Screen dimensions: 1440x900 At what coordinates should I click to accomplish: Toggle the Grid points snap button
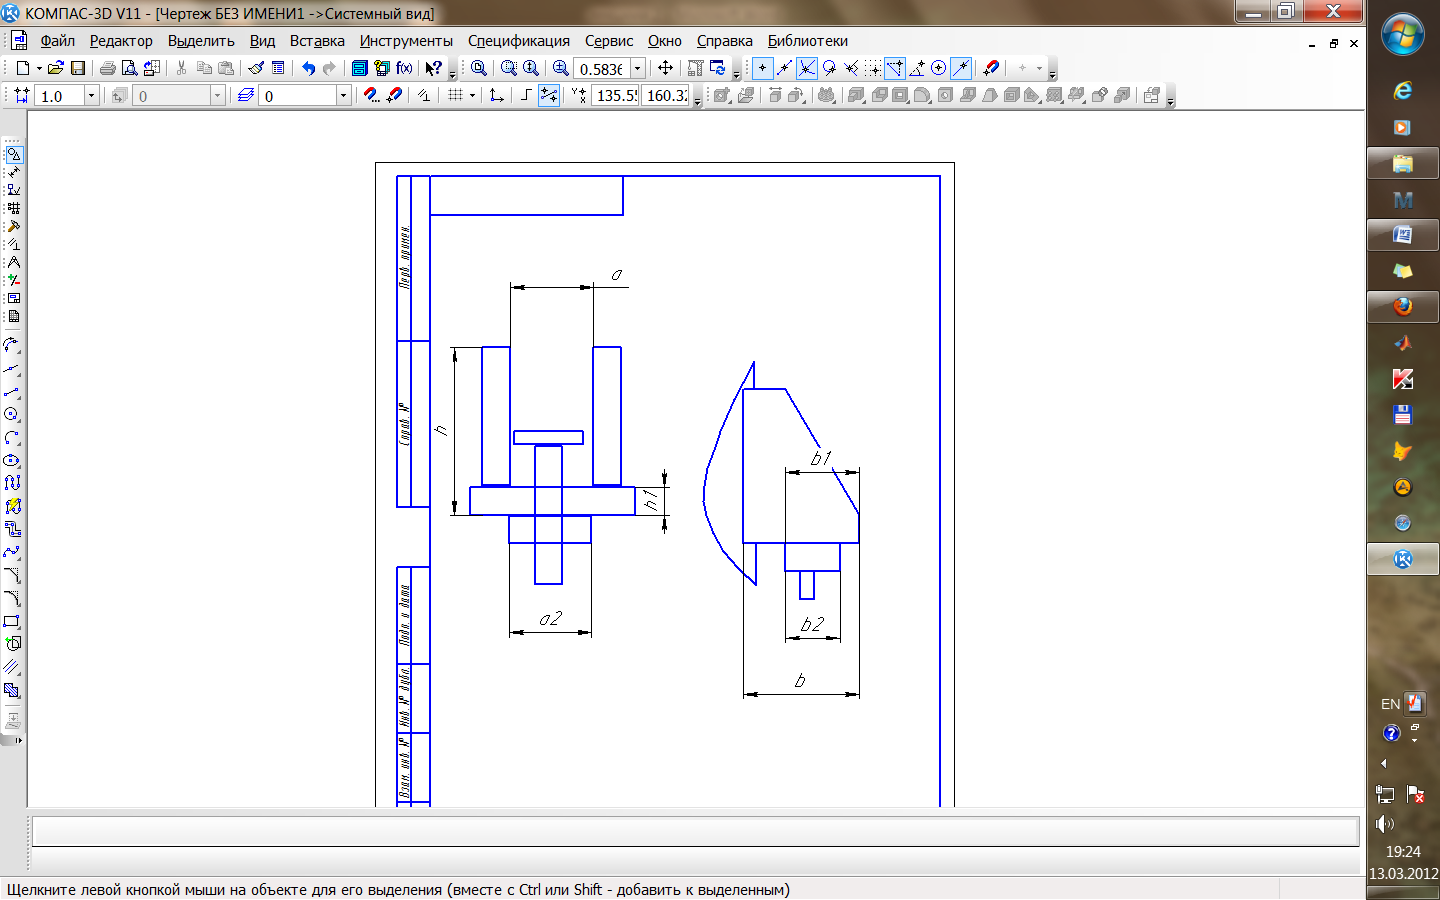point(874,68)
